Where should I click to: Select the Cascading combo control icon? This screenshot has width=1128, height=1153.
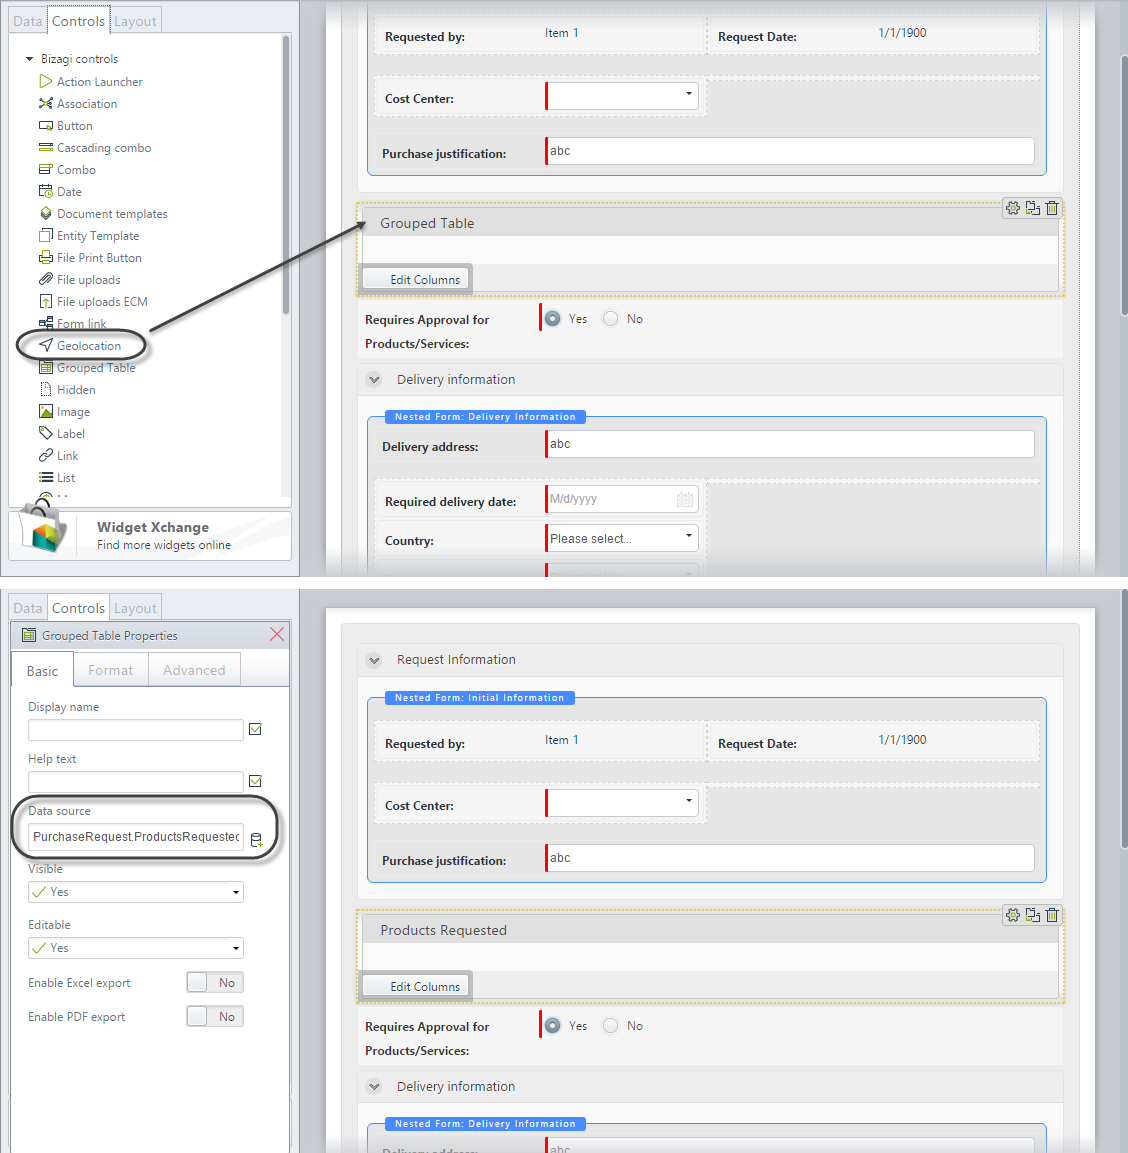pos(46,147)
